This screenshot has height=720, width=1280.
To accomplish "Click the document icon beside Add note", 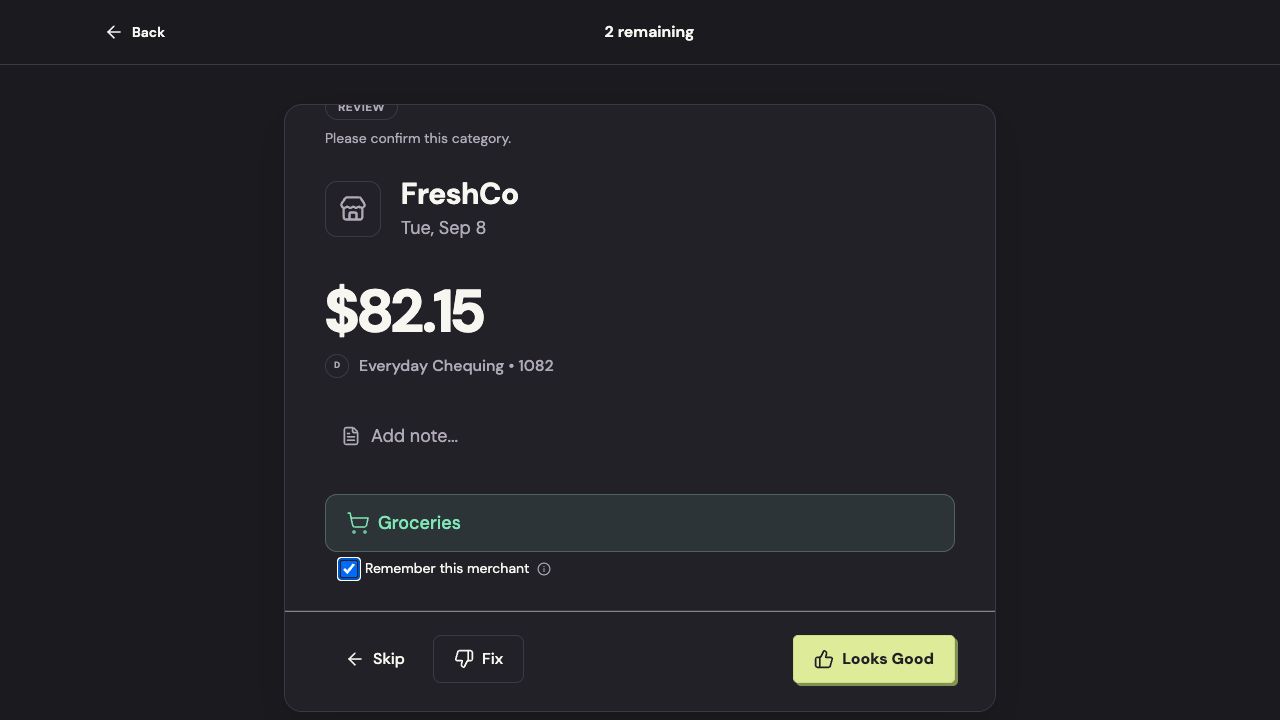I will point(351,436).
